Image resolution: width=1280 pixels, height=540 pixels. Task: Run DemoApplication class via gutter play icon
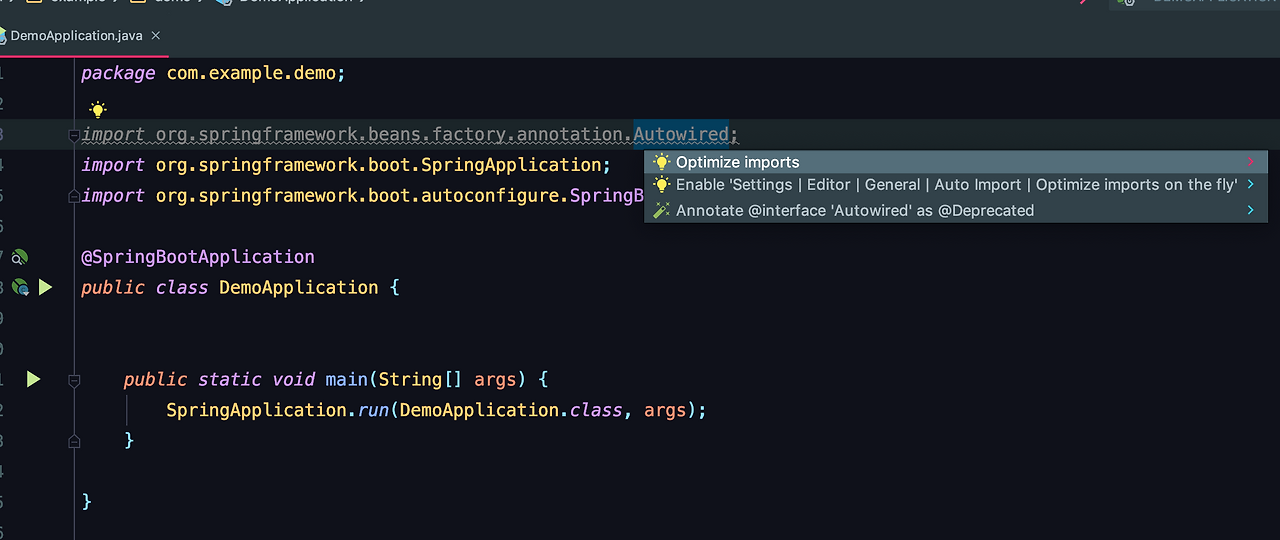45,288
